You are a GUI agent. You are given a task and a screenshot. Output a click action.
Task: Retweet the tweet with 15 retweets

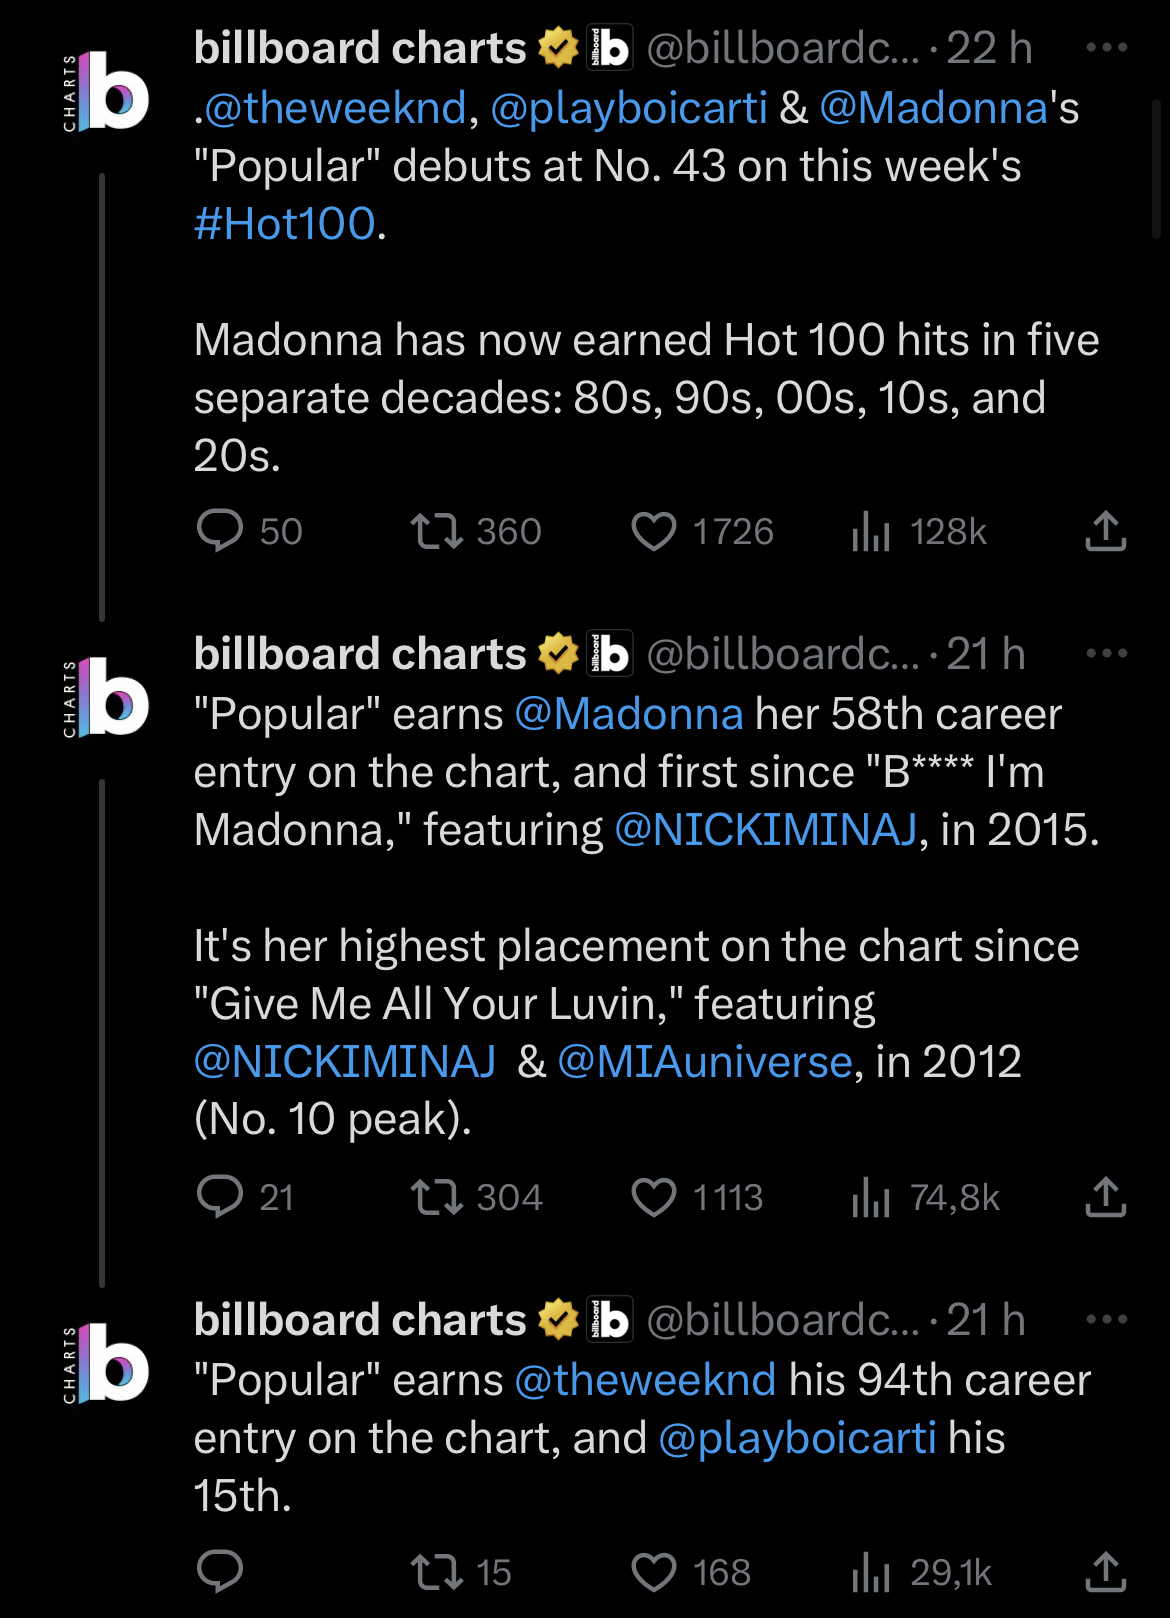tap(437, 1572)
